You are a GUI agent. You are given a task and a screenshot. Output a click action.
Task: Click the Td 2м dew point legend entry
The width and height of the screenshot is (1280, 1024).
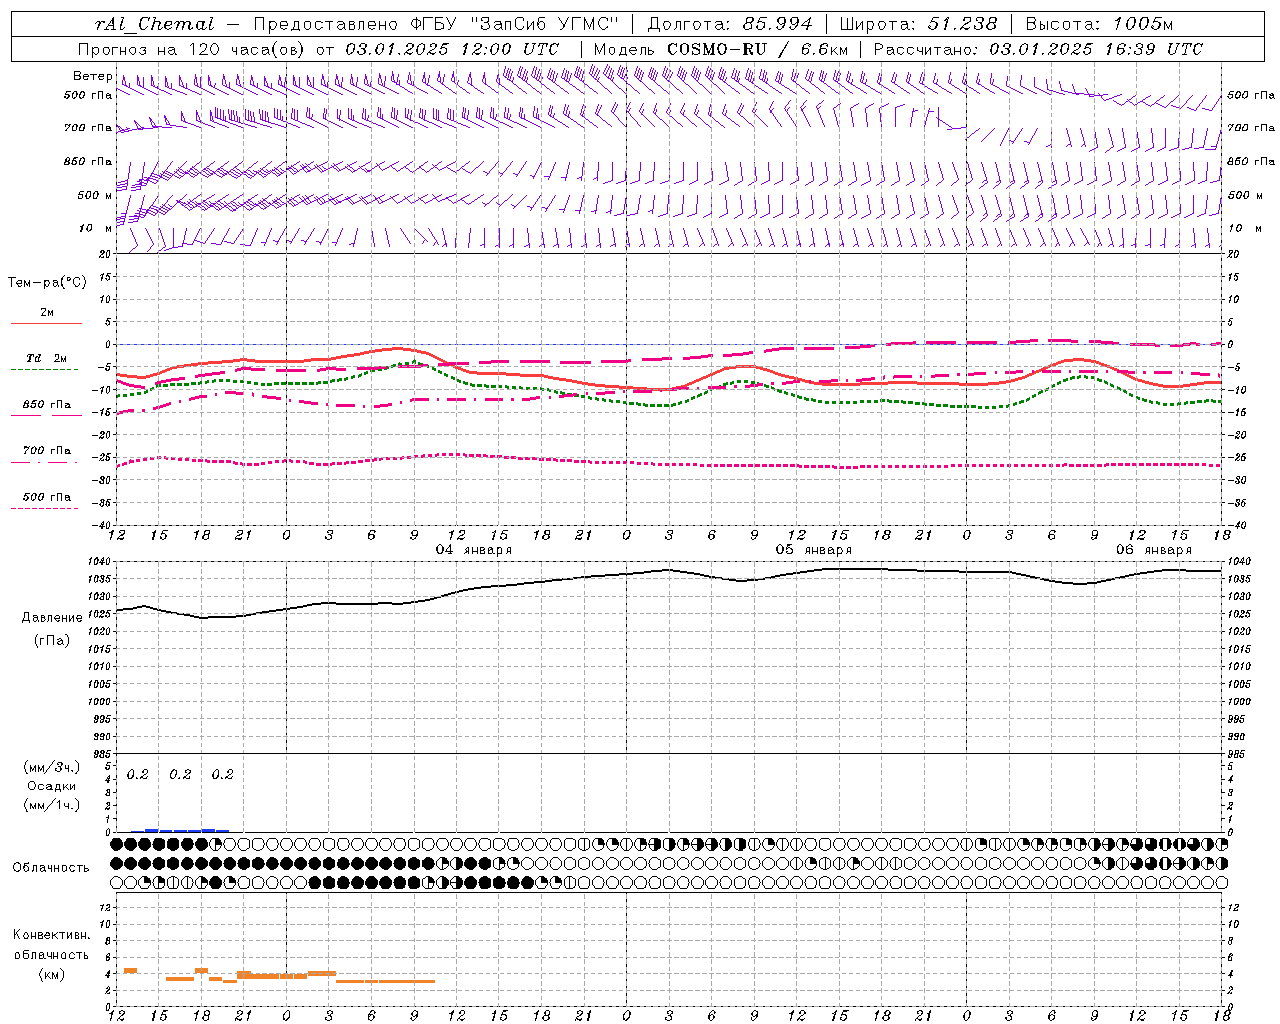tap(47, 358)
